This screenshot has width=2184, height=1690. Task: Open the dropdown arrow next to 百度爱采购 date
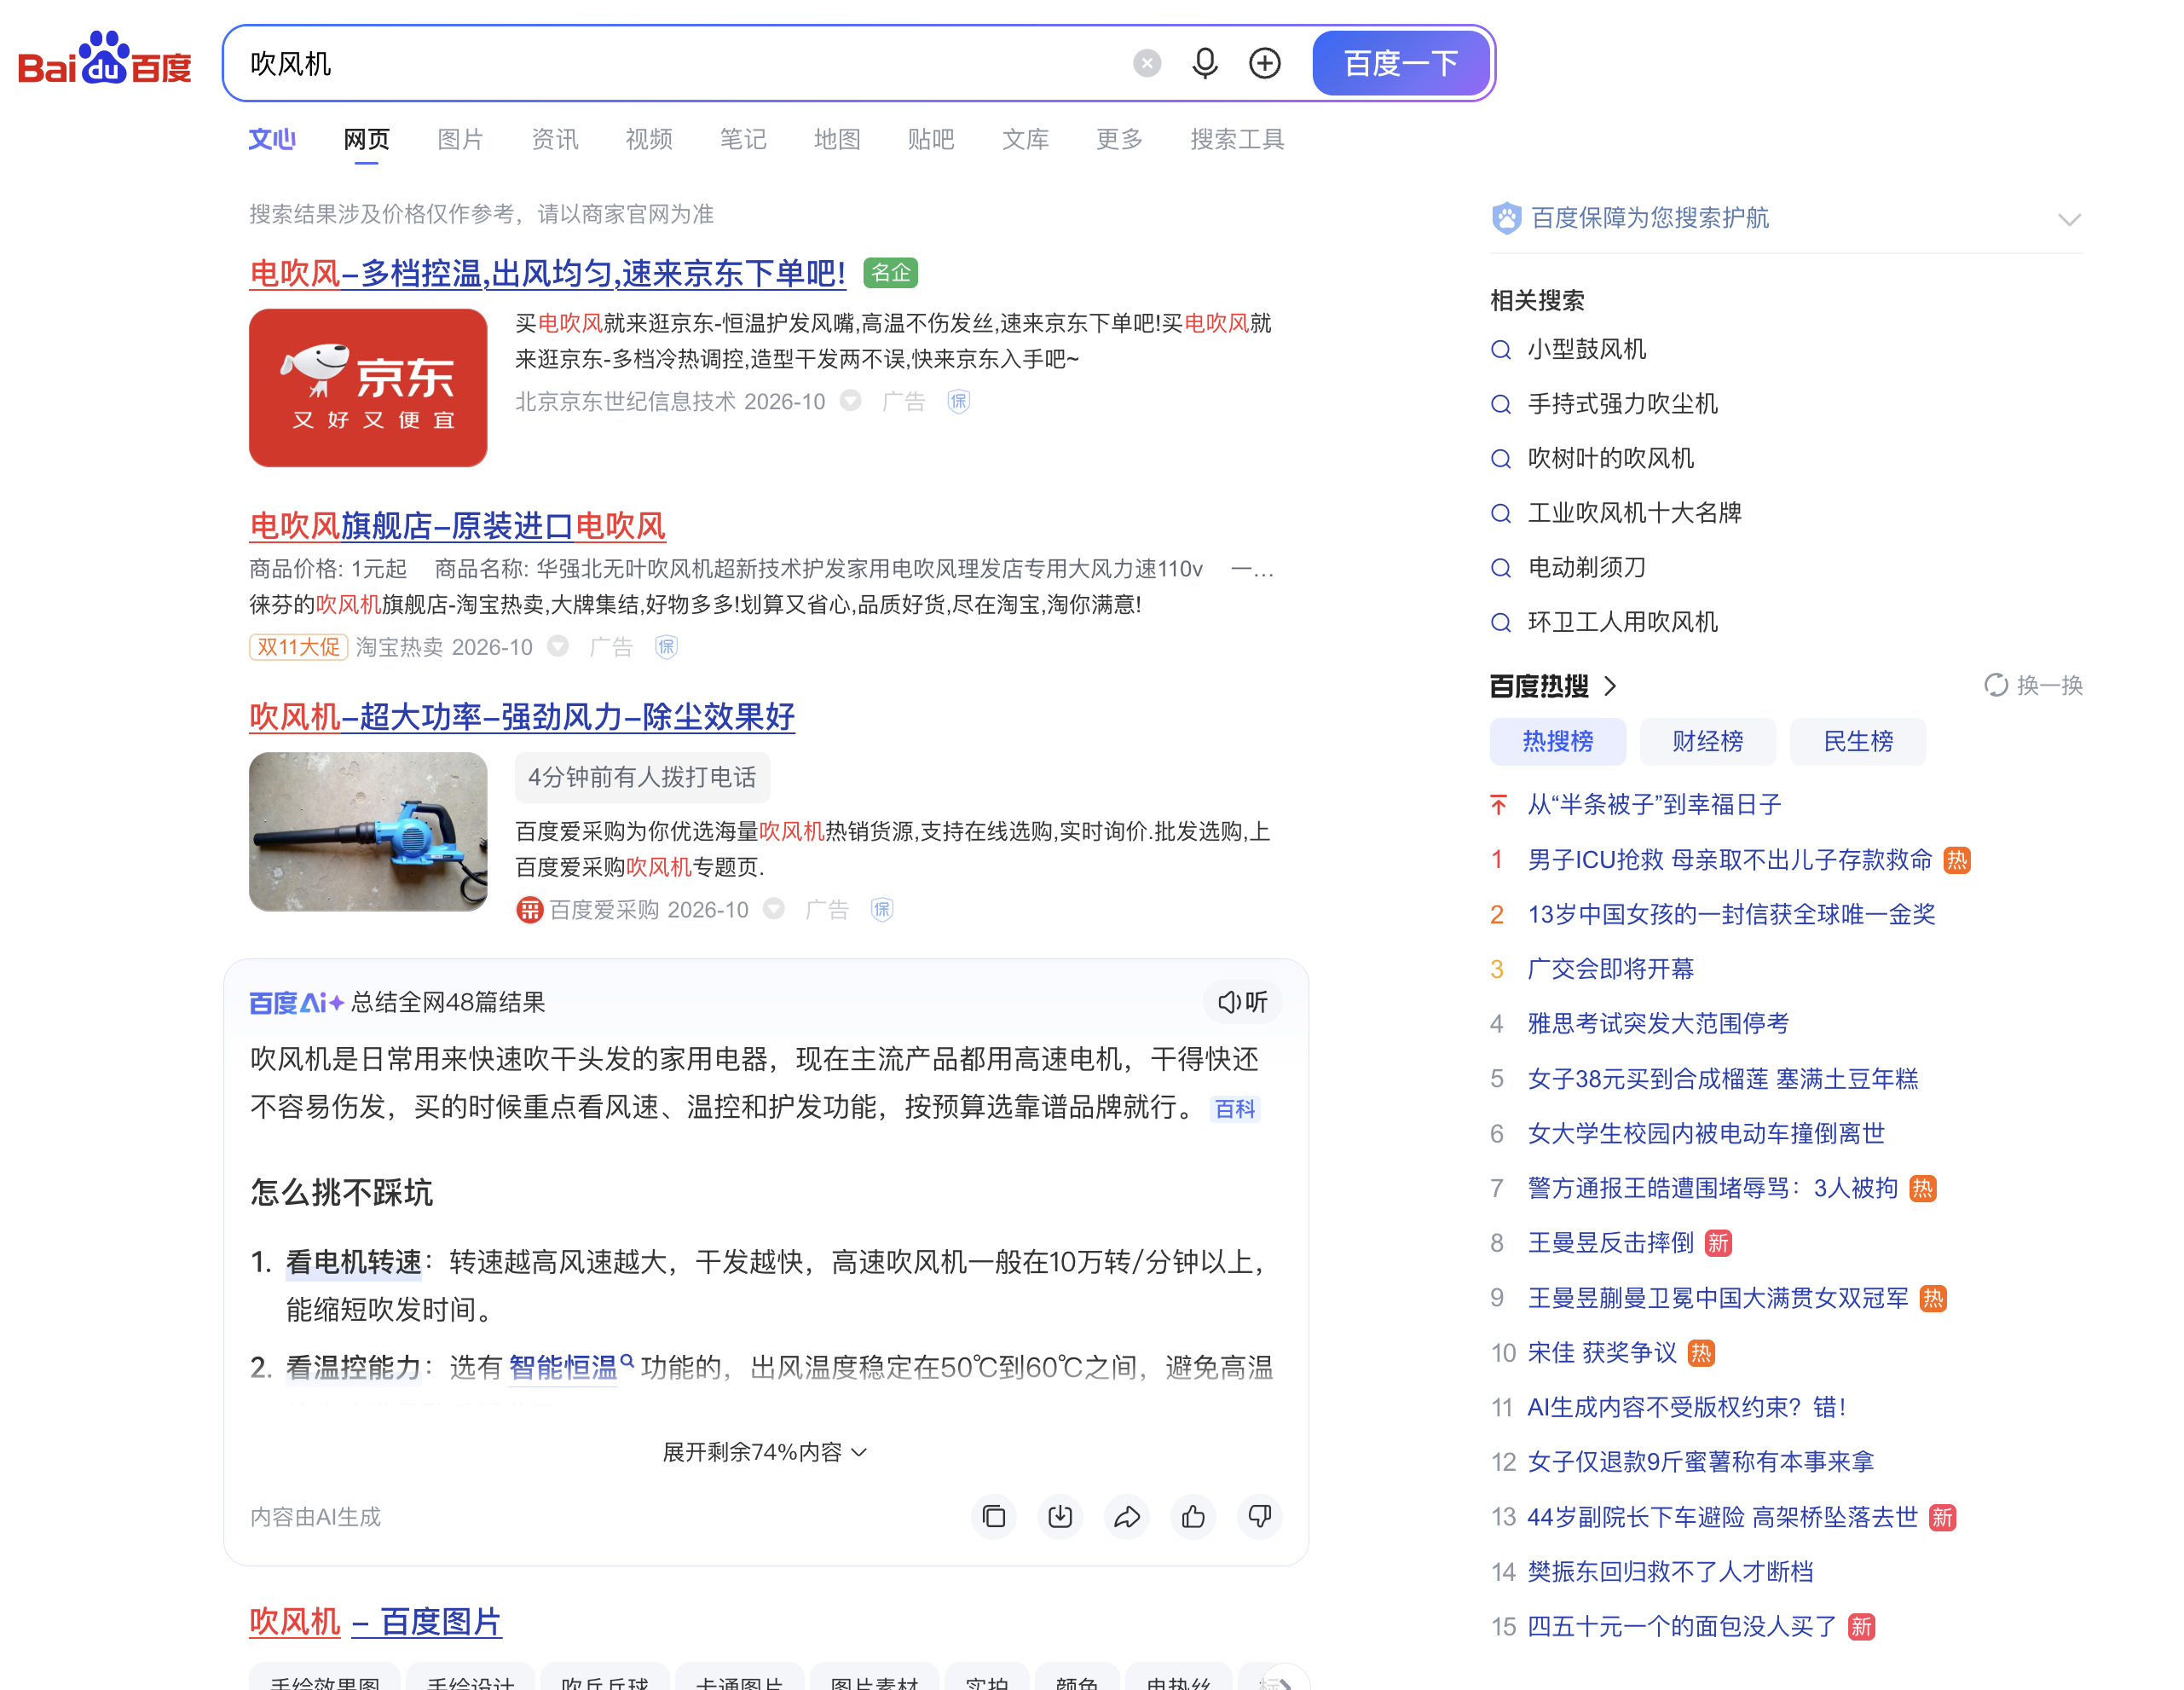(x=774, y=909)
